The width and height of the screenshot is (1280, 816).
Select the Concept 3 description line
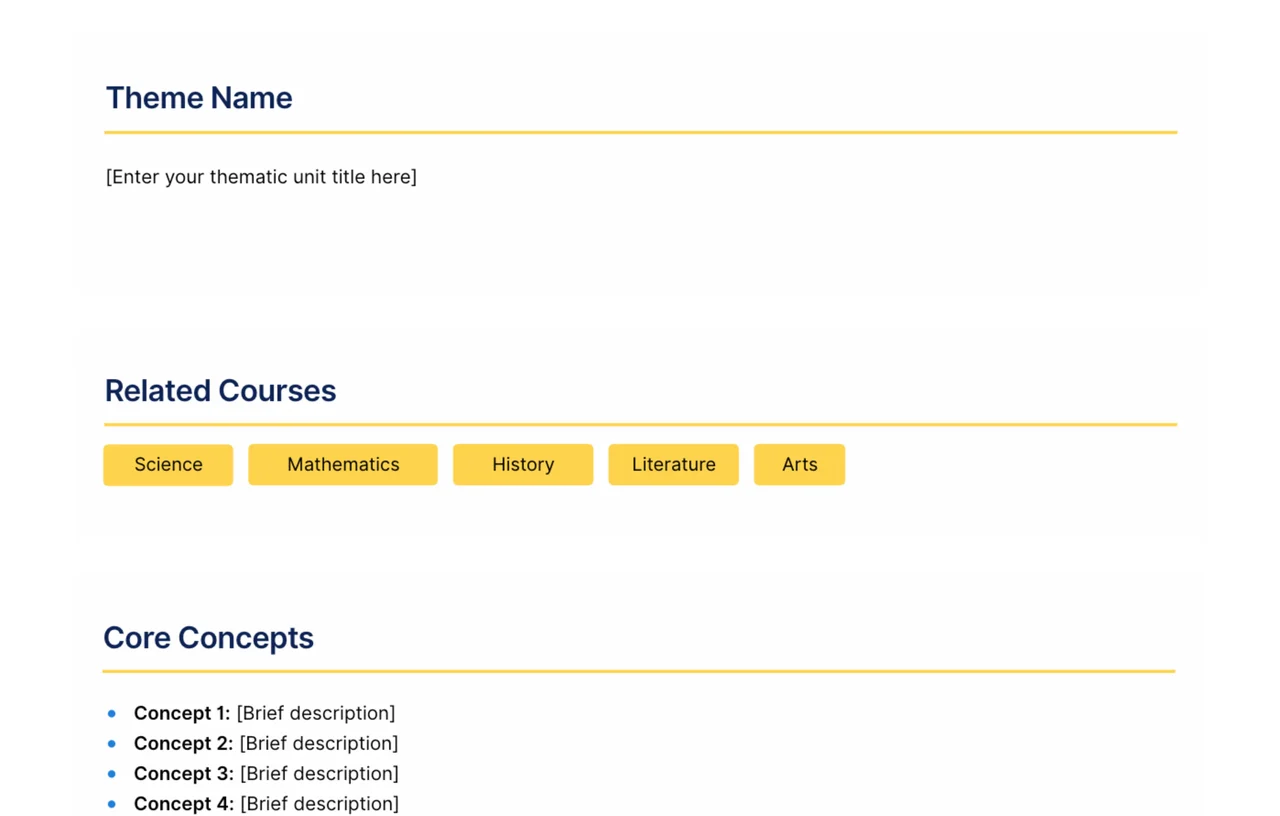[x=266, y=773]
